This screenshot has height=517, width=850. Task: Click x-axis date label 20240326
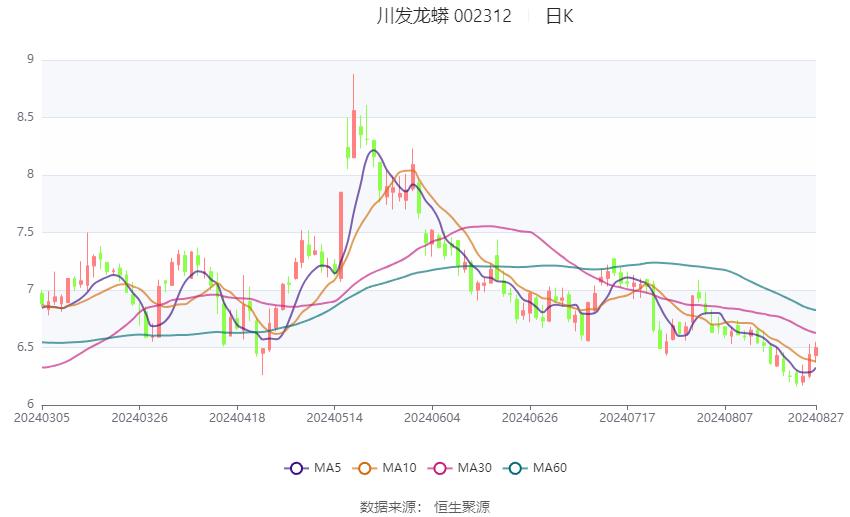click(139, 418)
